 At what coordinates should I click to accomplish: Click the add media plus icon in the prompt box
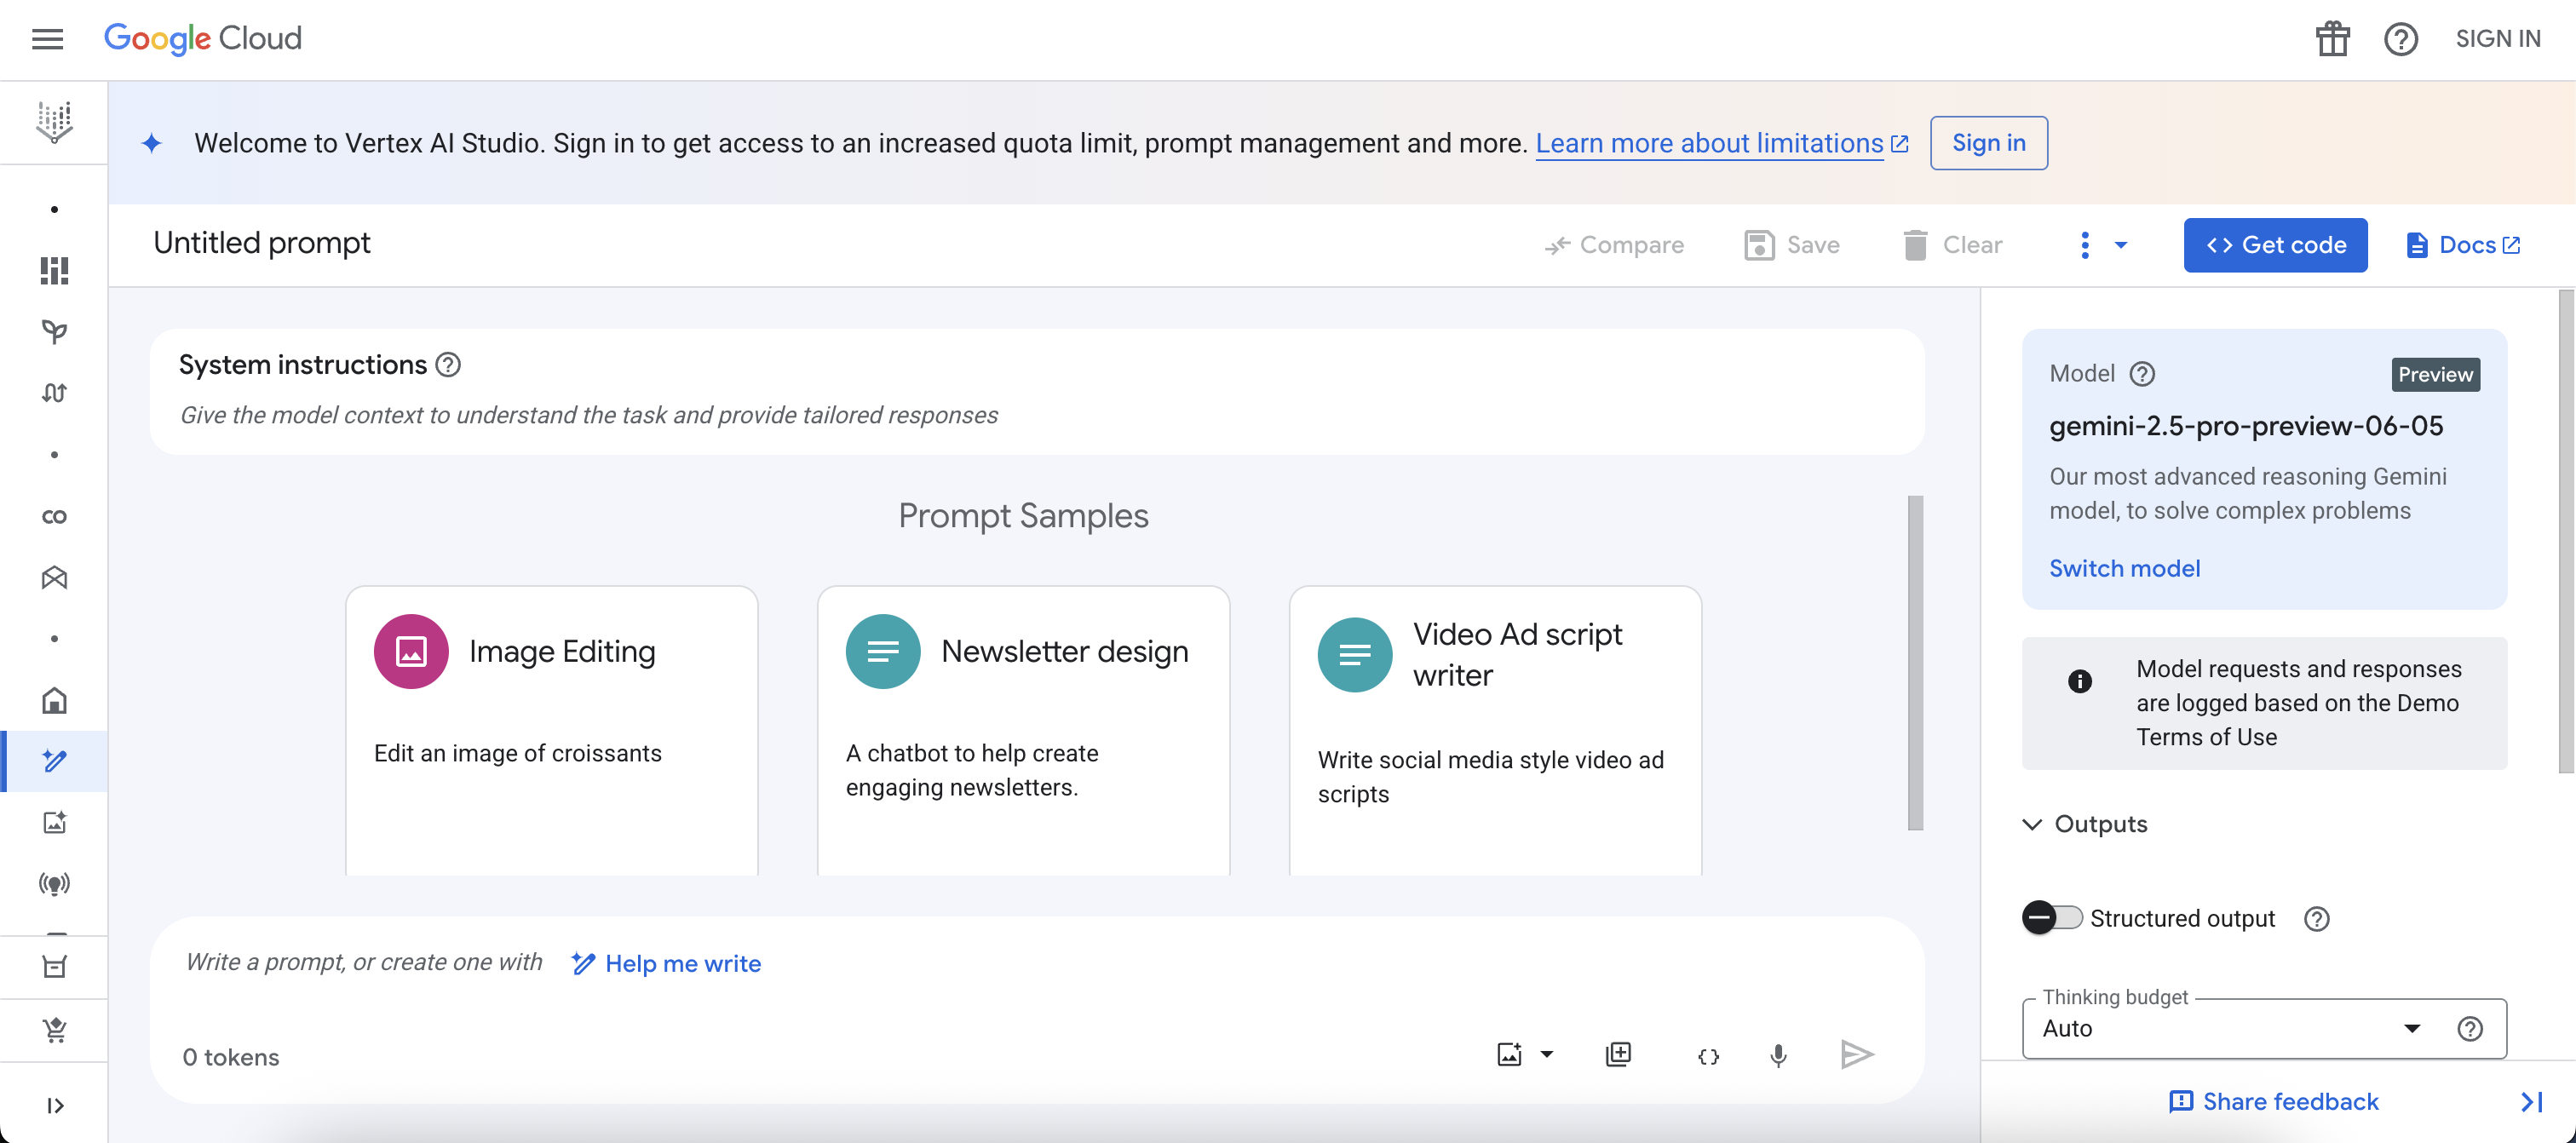1618,1054
